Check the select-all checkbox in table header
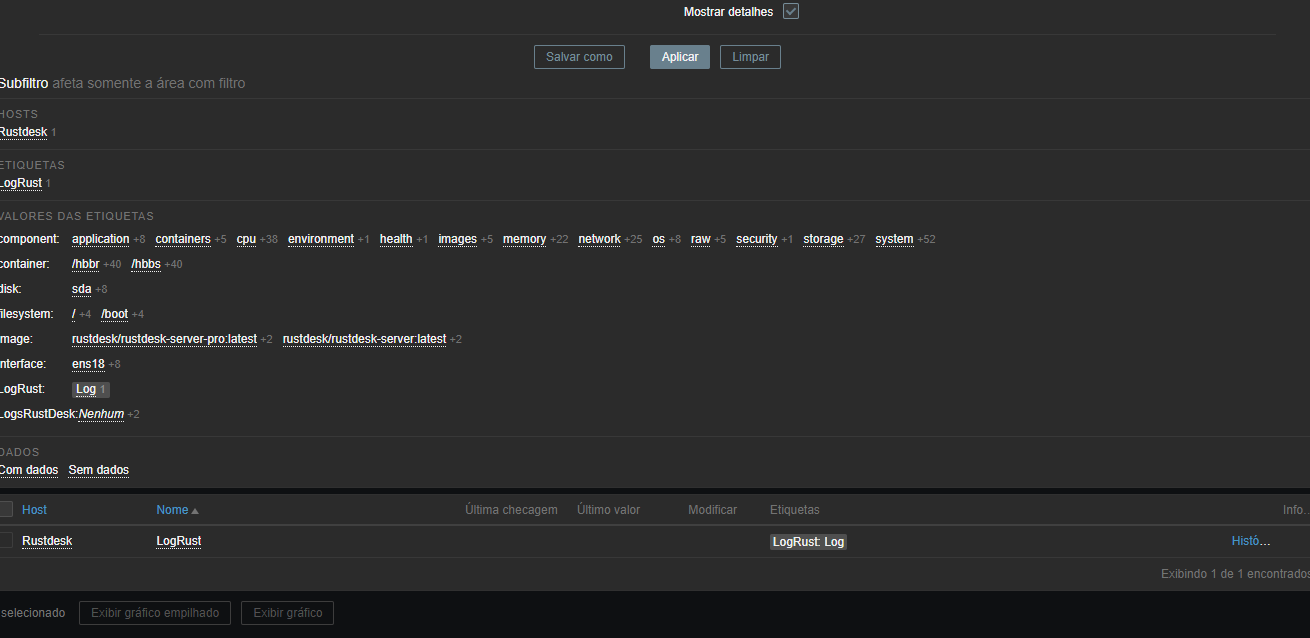The image size is (1310, 638). pyautogui.click(x=6, y=509)
